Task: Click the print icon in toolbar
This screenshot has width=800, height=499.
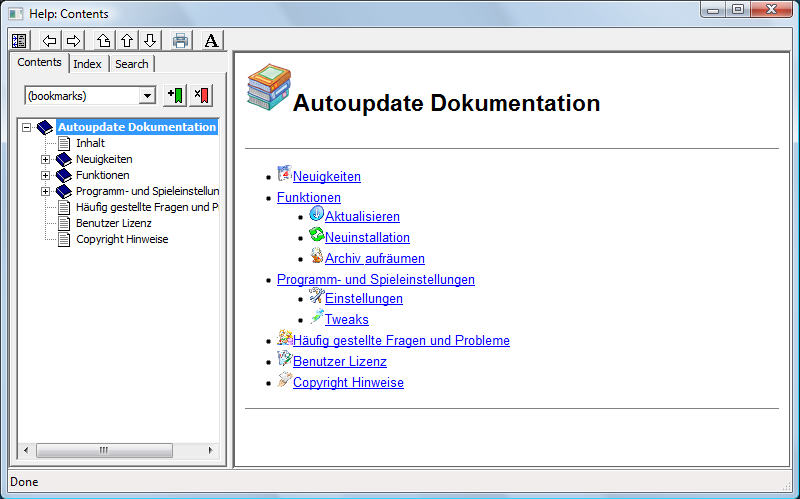Action: pyautogui.click(x=181, y=41)
